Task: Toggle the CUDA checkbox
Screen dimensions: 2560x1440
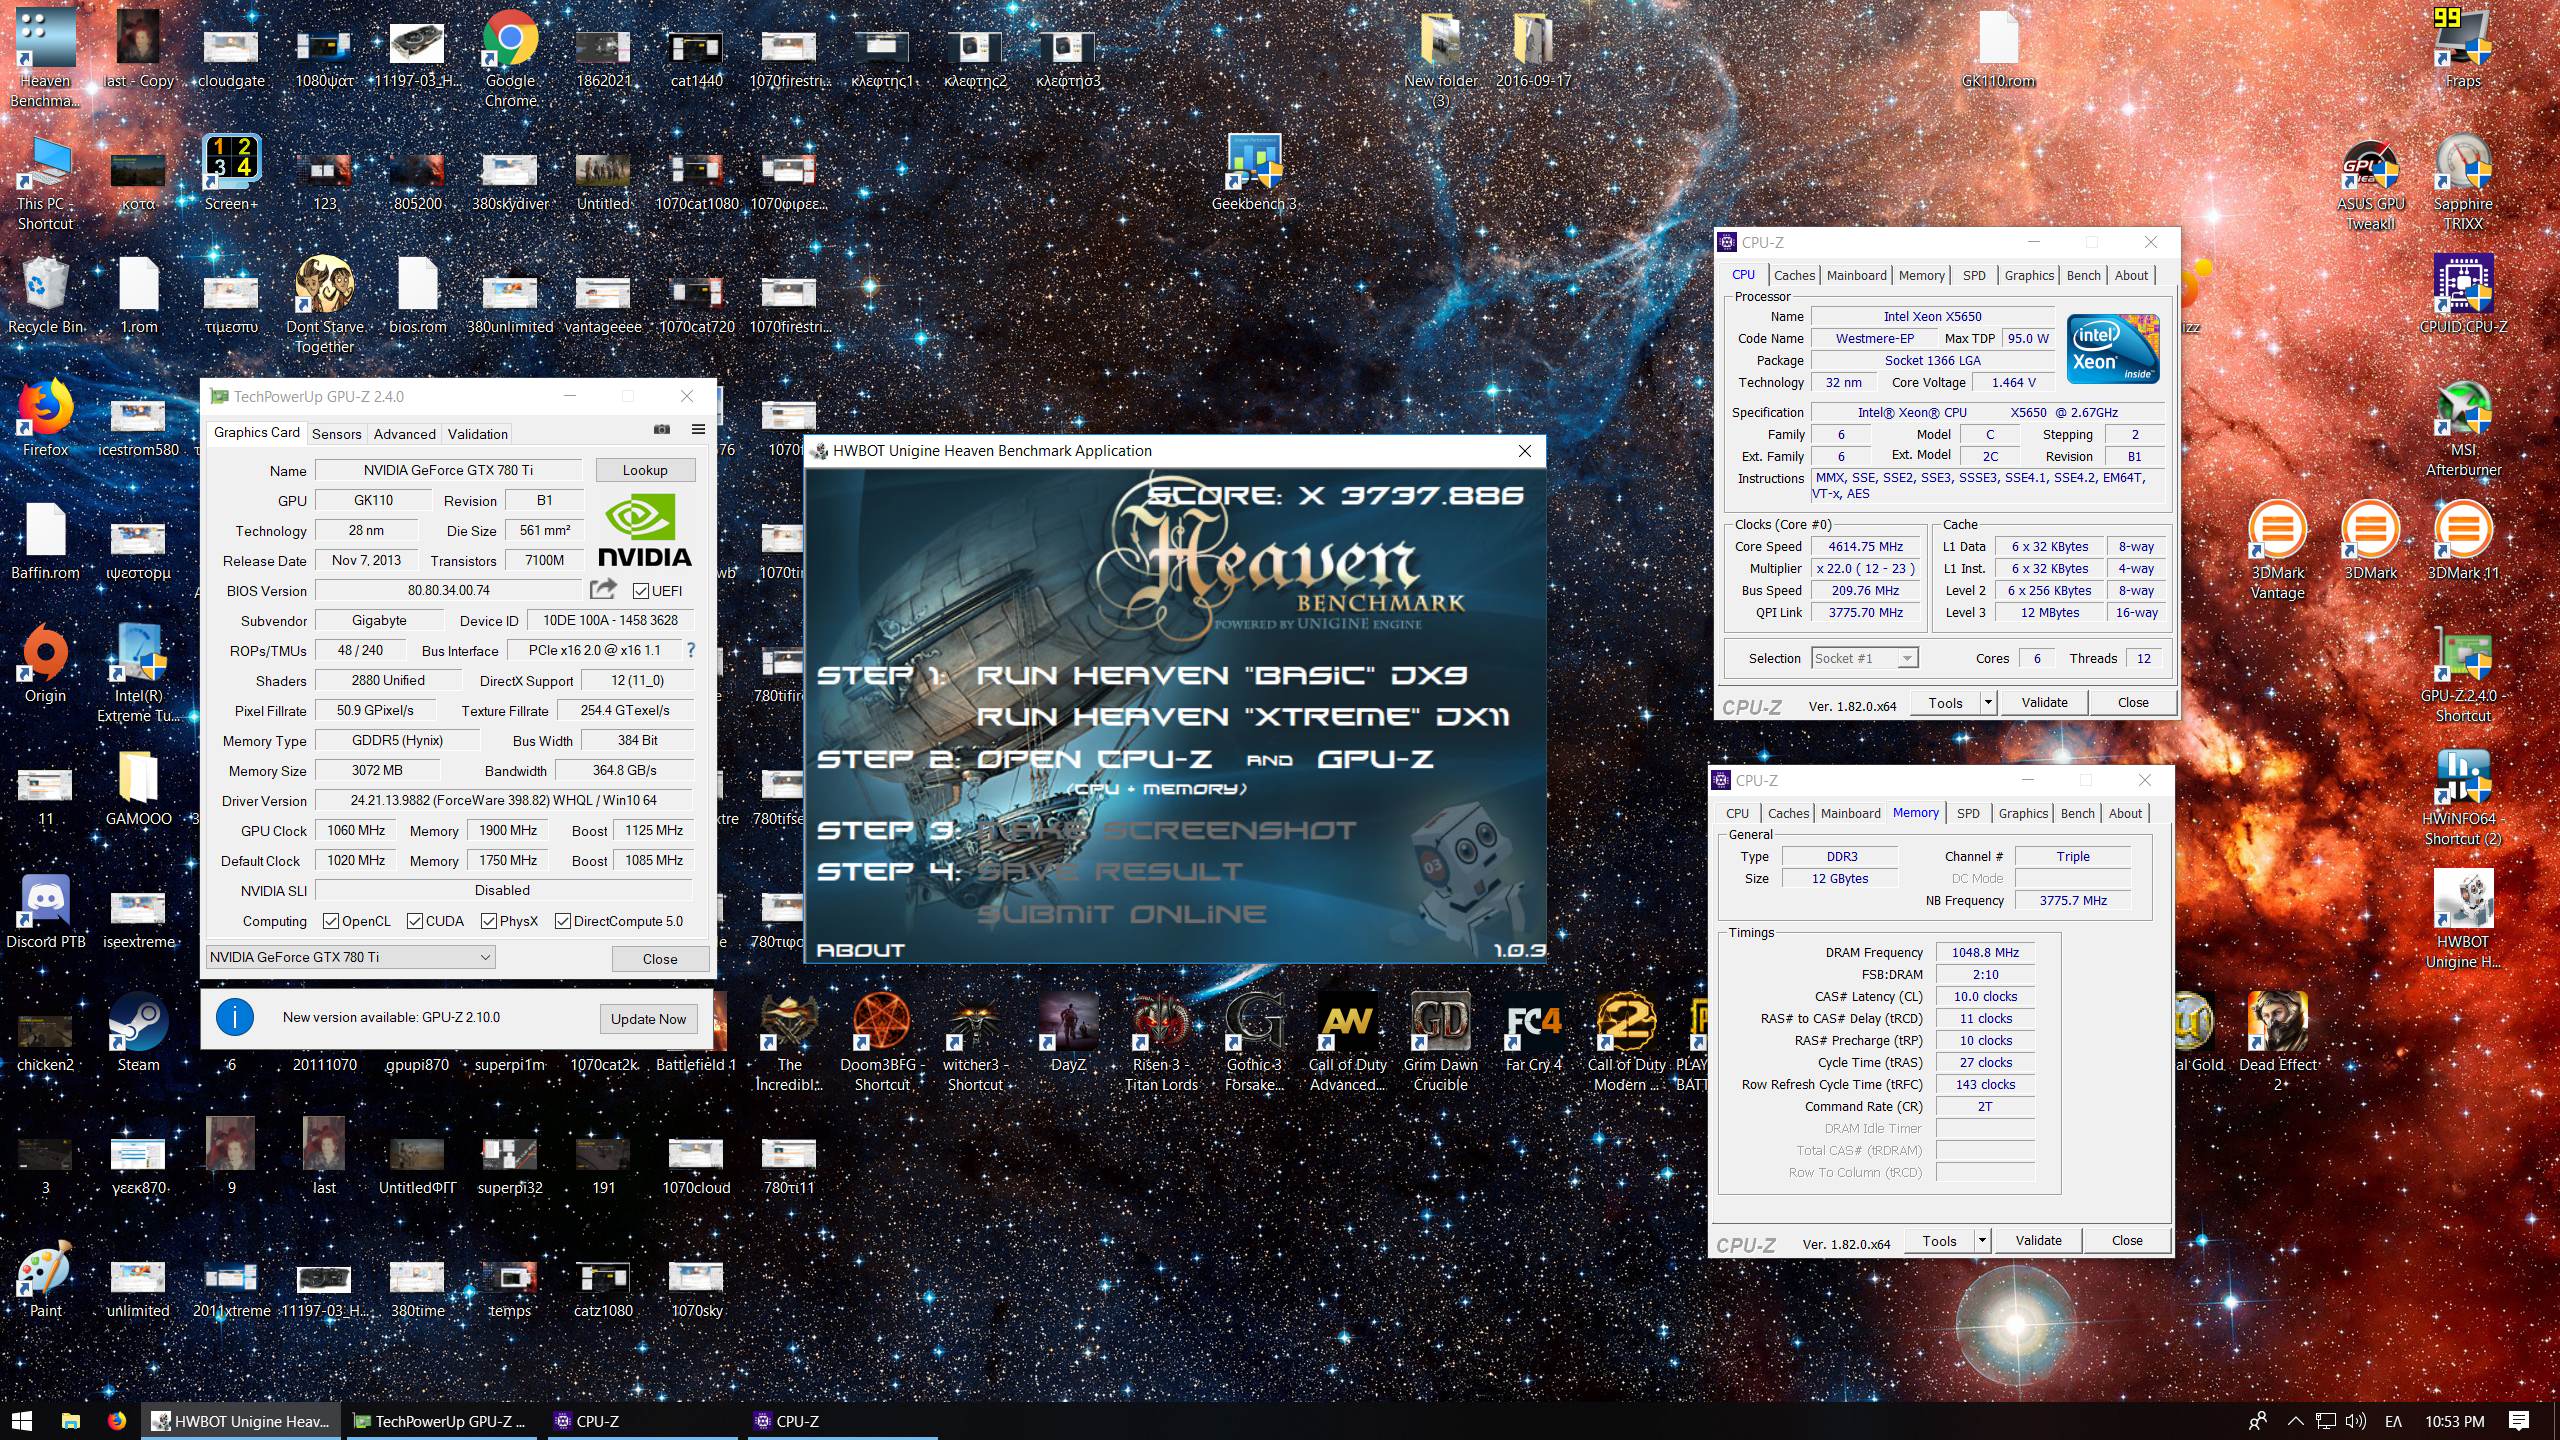Action: click(415, 921)
